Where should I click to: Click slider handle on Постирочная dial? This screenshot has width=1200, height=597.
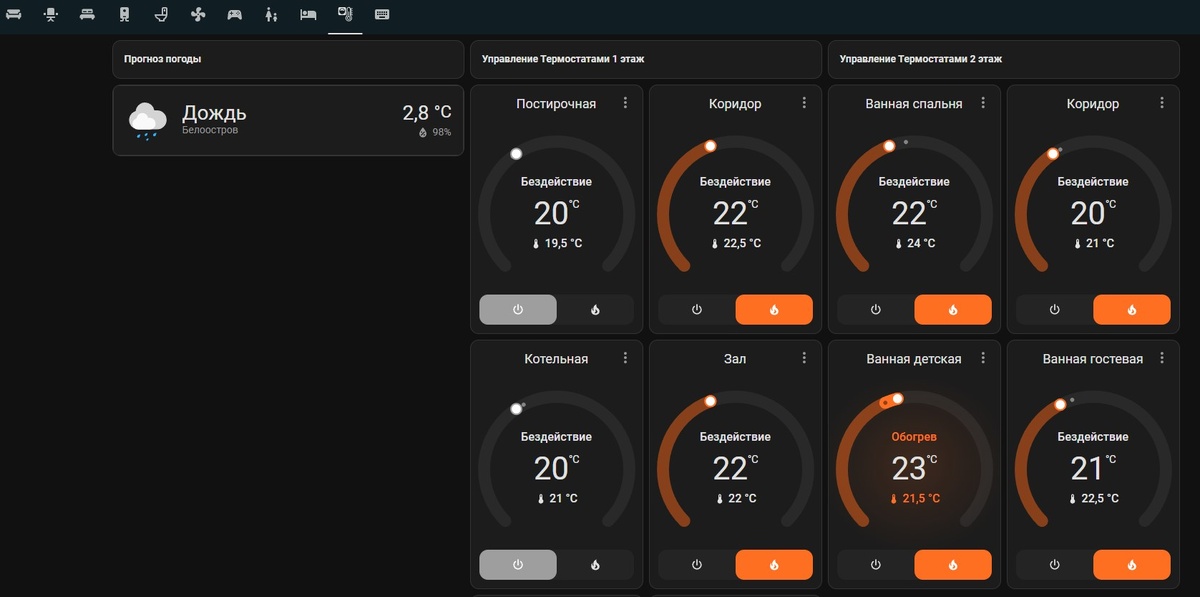tap(516, 154)
